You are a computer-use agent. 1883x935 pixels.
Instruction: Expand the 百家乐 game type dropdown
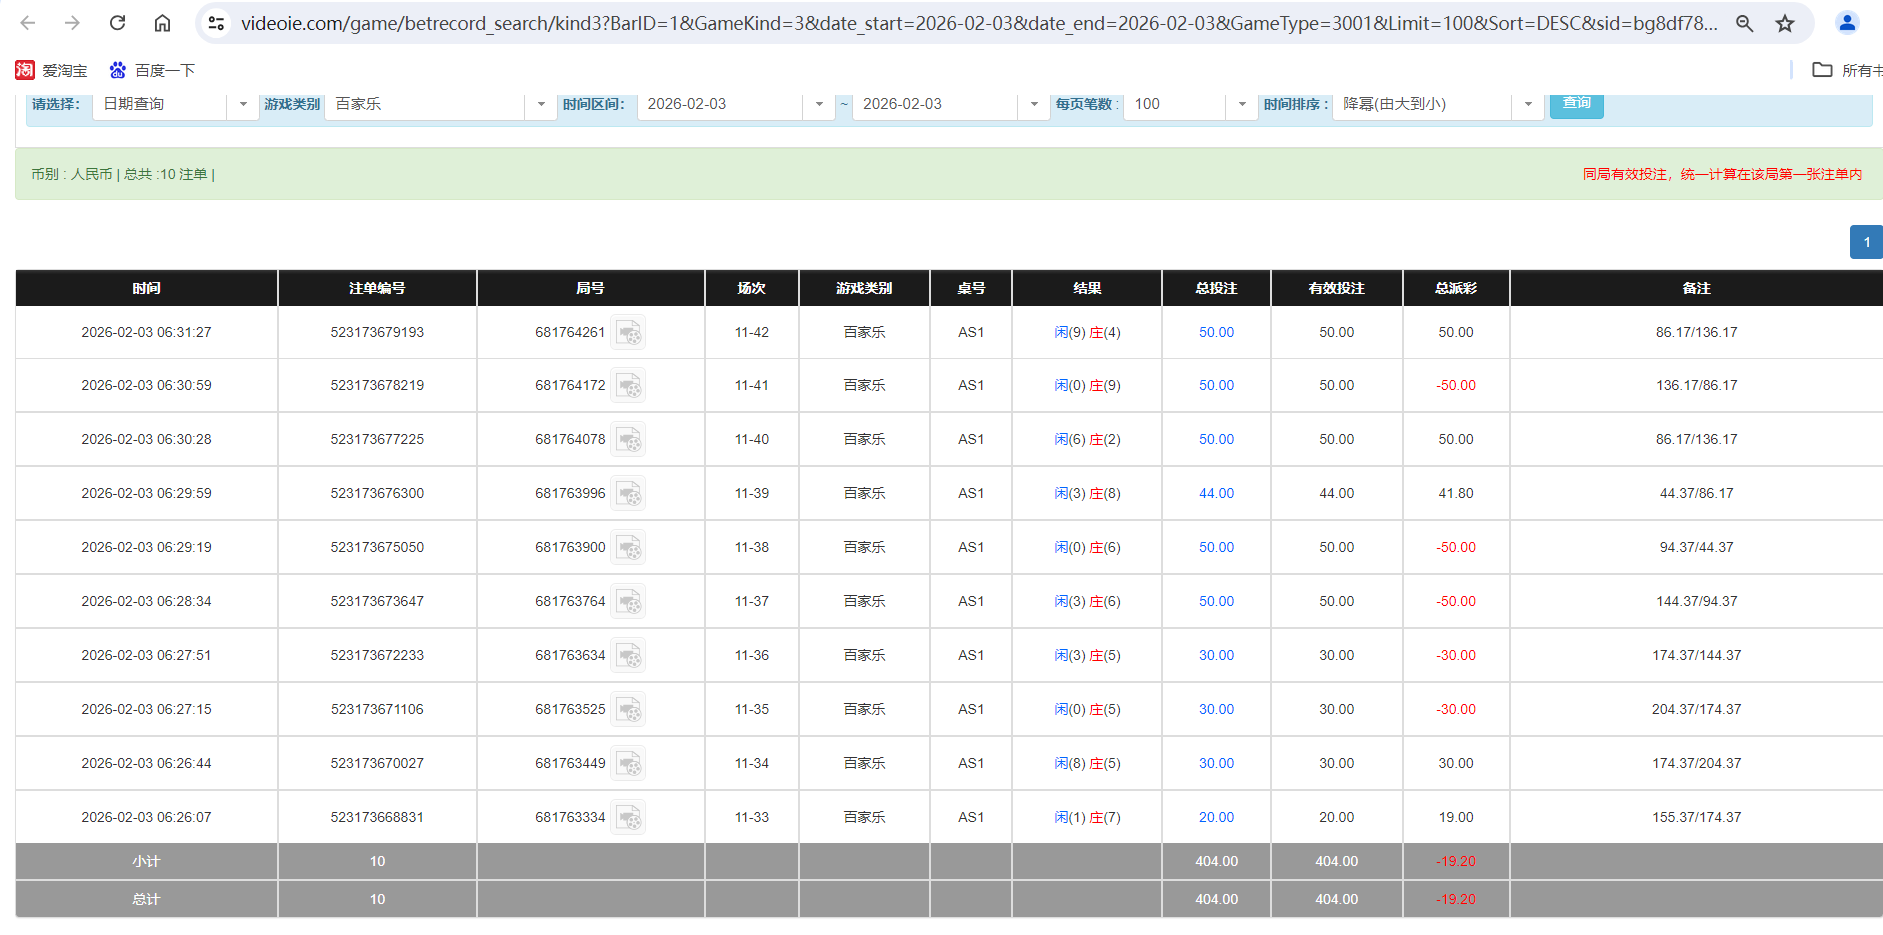[540, 104]
